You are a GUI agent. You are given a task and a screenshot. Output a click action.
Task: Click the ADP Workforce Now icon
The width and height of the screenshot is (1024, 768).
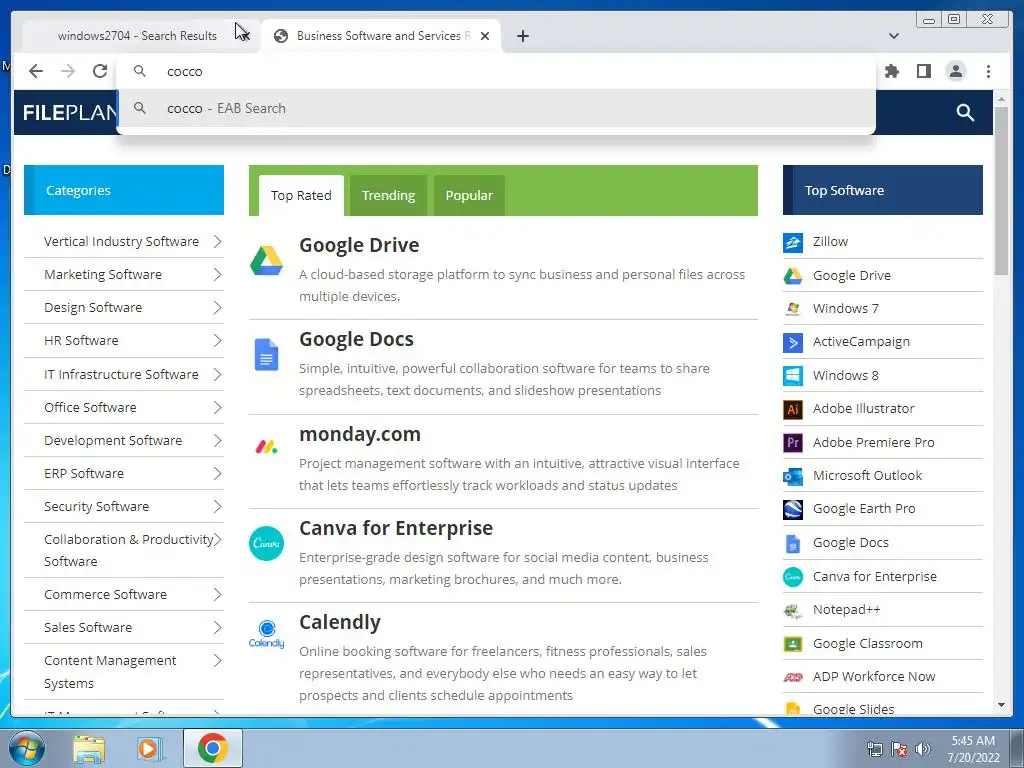pos(793,677)
